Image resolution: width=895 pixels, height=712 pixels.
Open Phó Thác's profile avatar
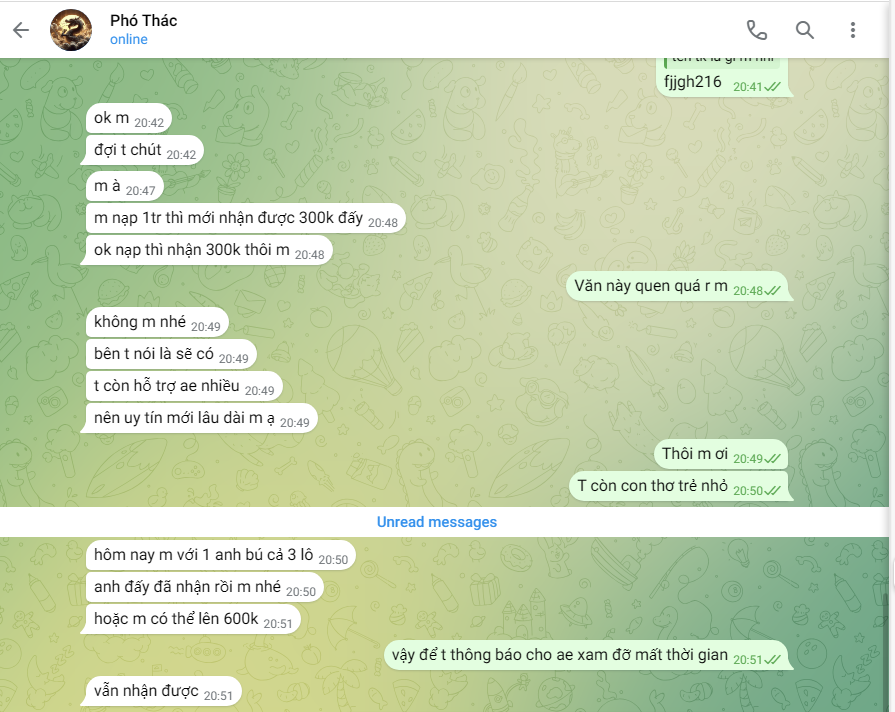(71, 30)
